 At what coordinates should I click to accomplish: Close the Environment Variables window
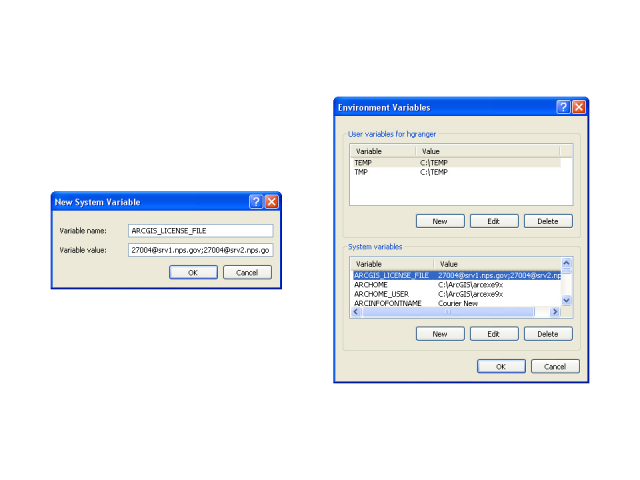(x=579, y=107)
